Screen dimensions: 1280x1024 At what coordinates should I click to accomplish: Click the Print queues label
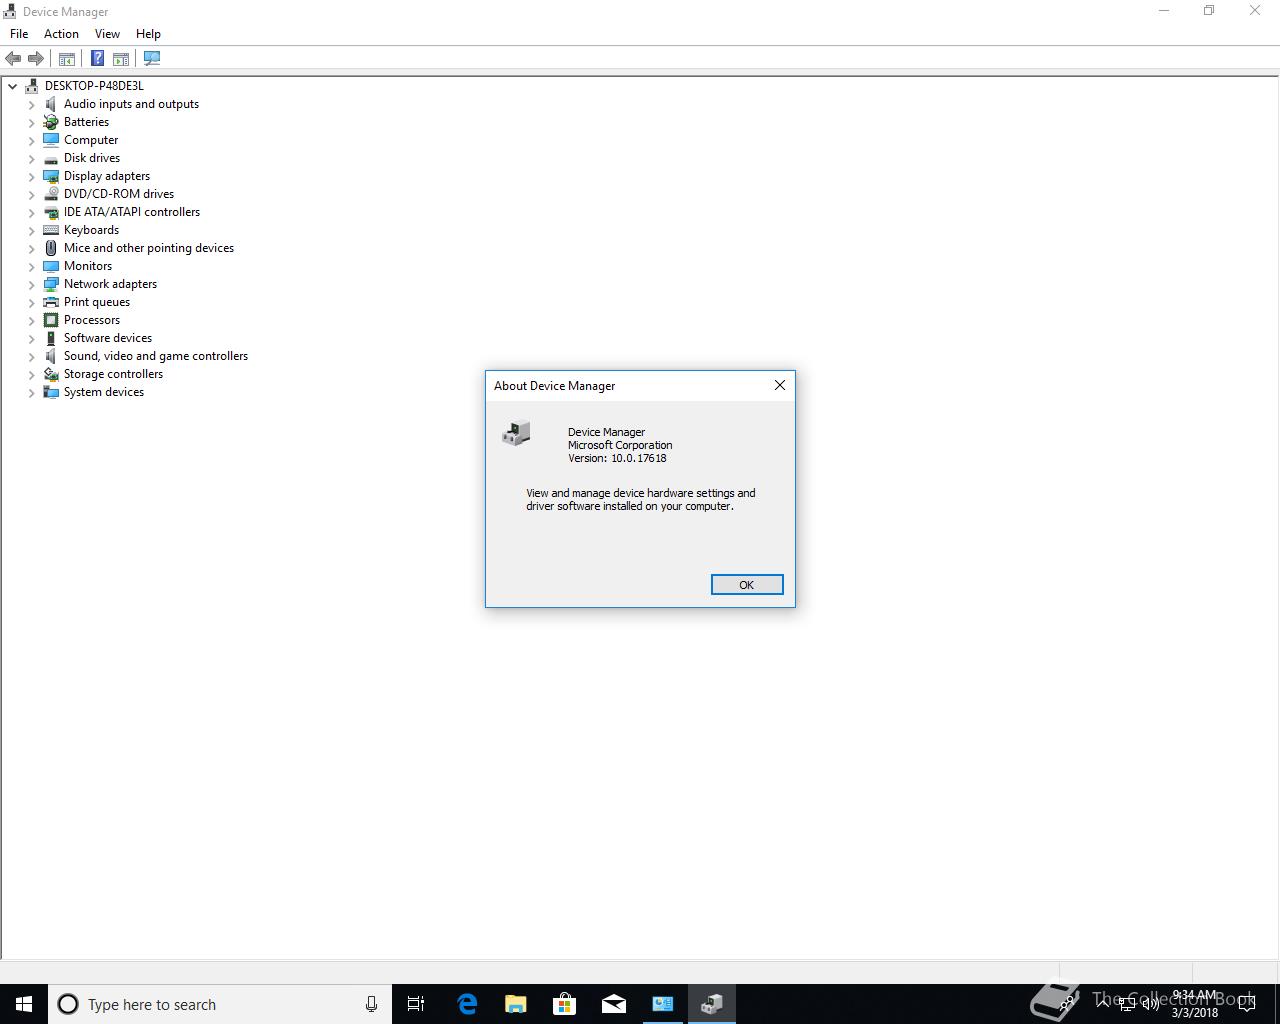pos(97,302)
